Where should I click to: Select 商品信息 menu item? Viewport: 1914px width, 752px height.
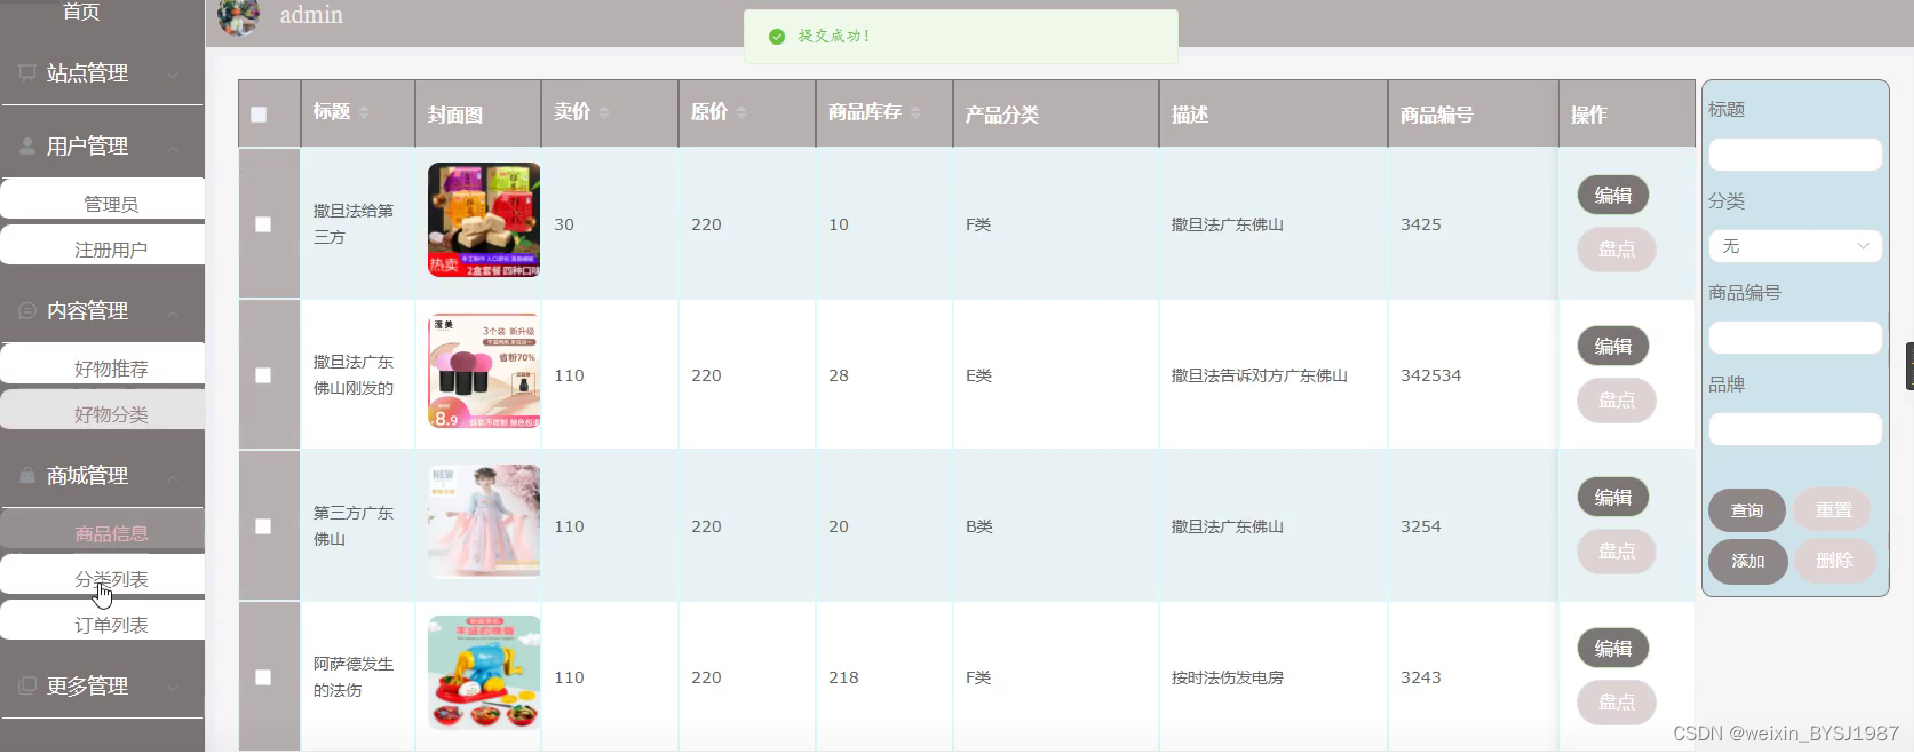[x=103, y=528]
